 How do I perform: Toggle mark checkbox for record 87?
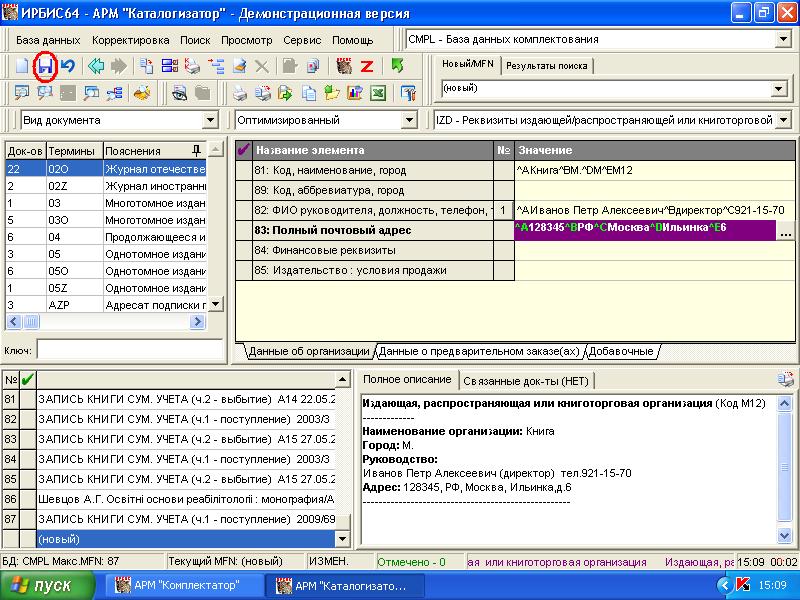tap(28, 519)
